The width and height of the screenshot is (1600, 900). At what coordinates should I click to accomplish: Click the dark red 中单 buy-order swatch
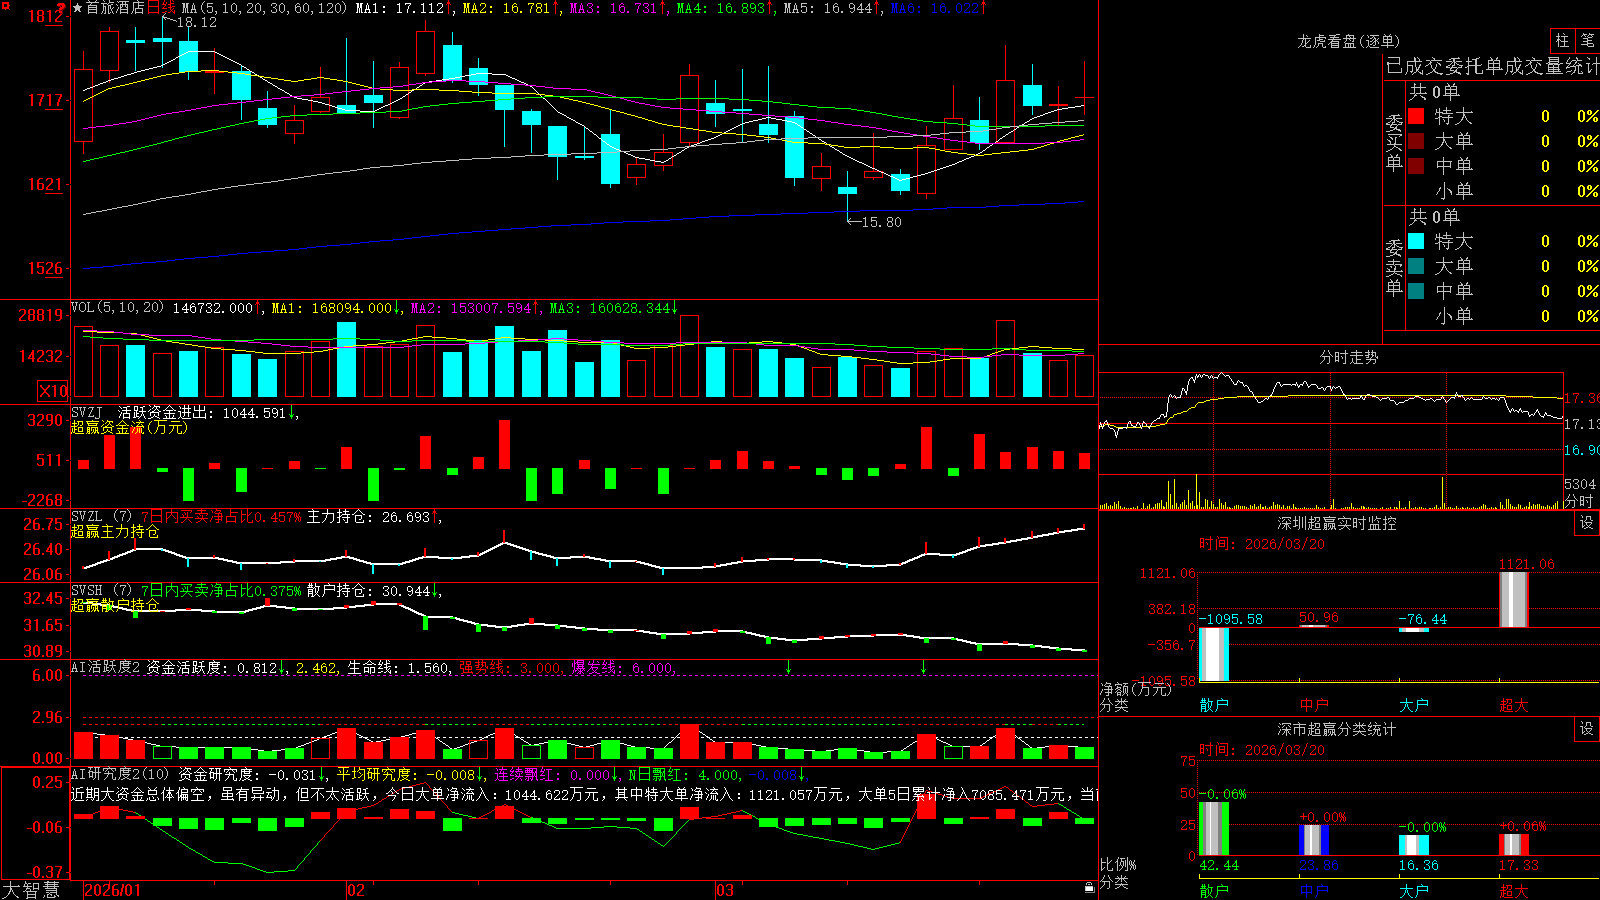[1416, 166]
